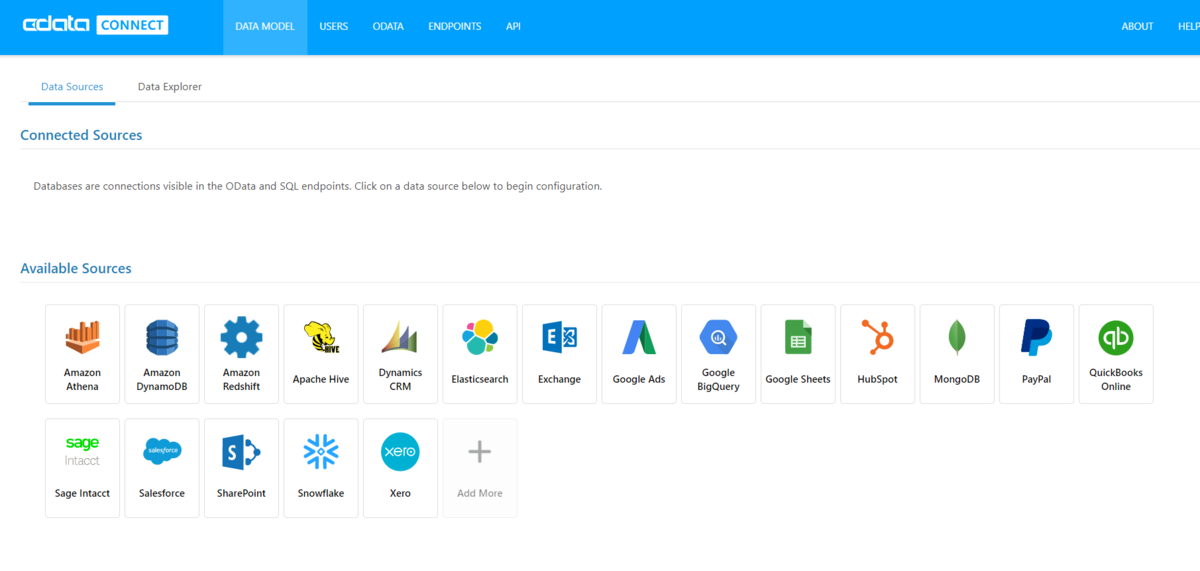1200x571 pixels.
Task: Select the Sage Intacct source tile
Action: [82, 468]
